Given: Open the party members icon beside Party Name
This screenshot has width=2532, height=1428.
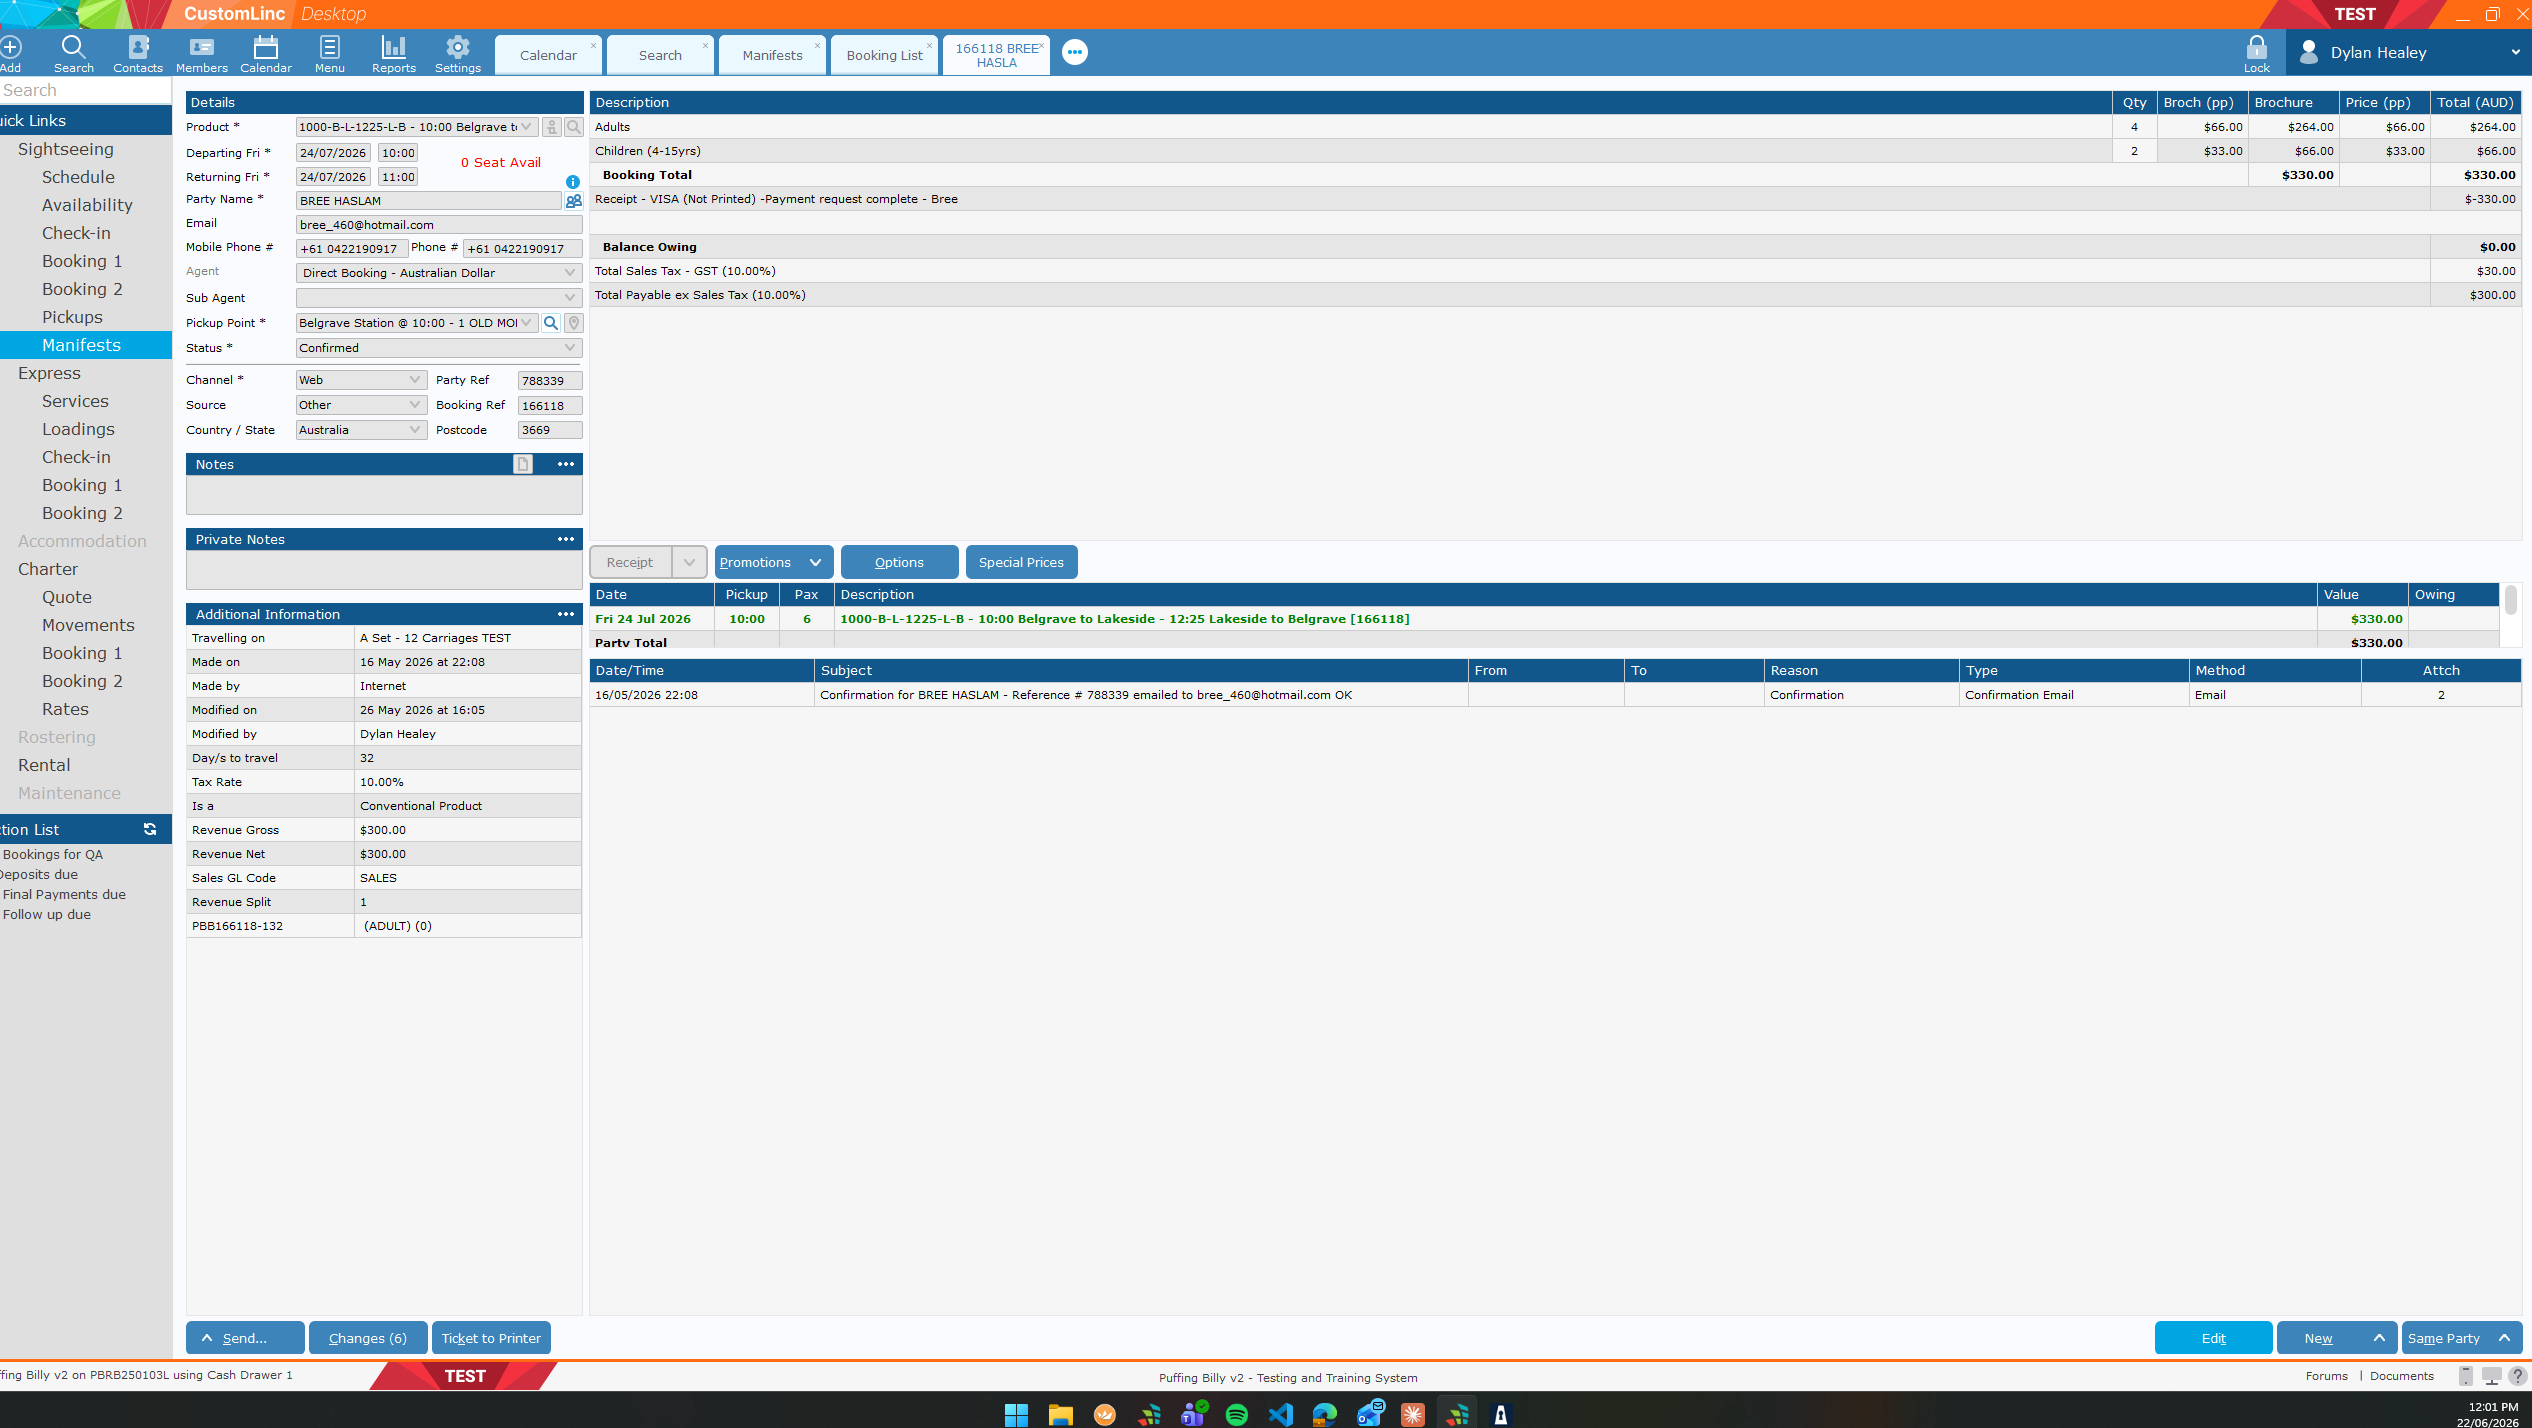Looking at the screenshot, I should 574,201.
